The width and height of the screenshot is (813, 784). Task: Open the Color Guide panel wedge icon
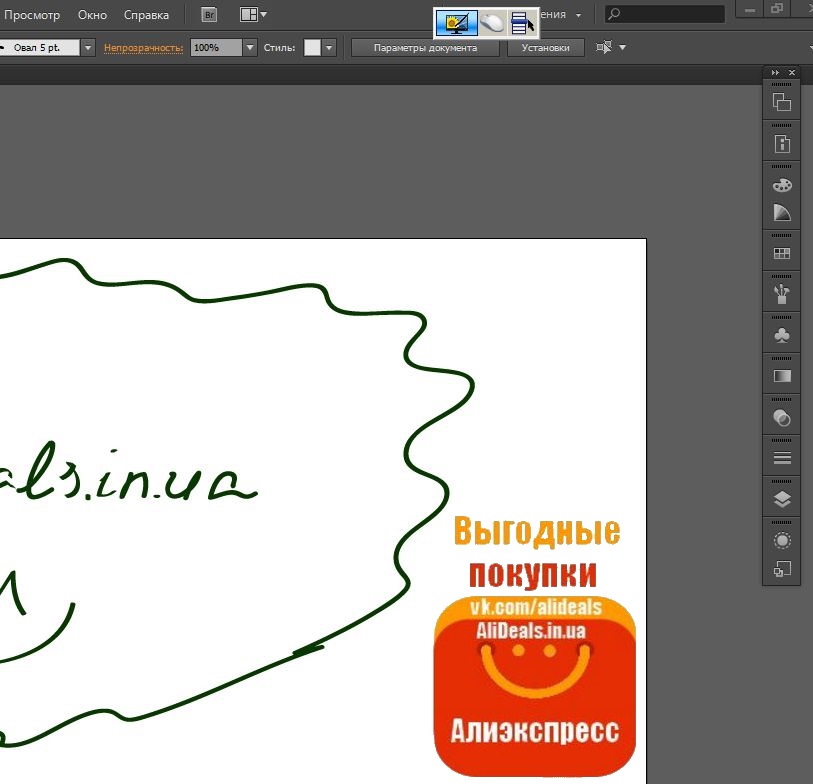click(x=782, y=213)
